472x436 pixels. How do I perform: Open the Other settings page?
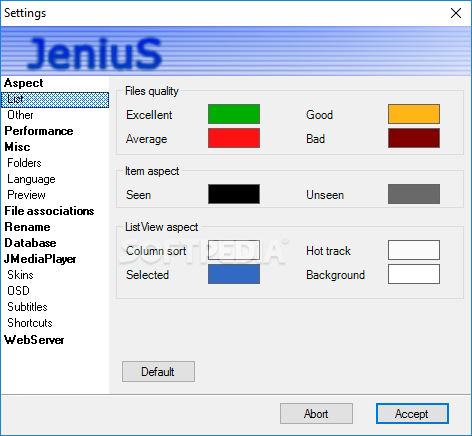[x=20, y=115]
